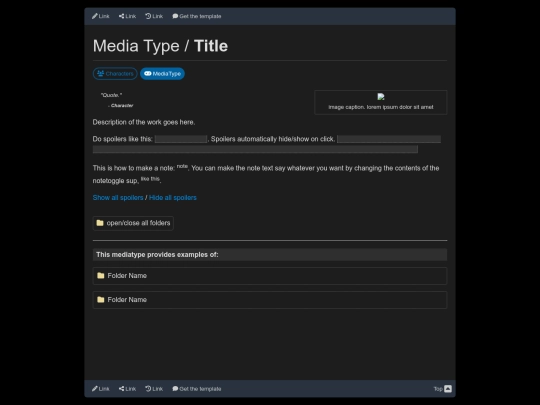Image resolution: width=540 pixels, height=405 pixels.
Task: Toggle the superscript 'like this' note
Action: [150, 179]
